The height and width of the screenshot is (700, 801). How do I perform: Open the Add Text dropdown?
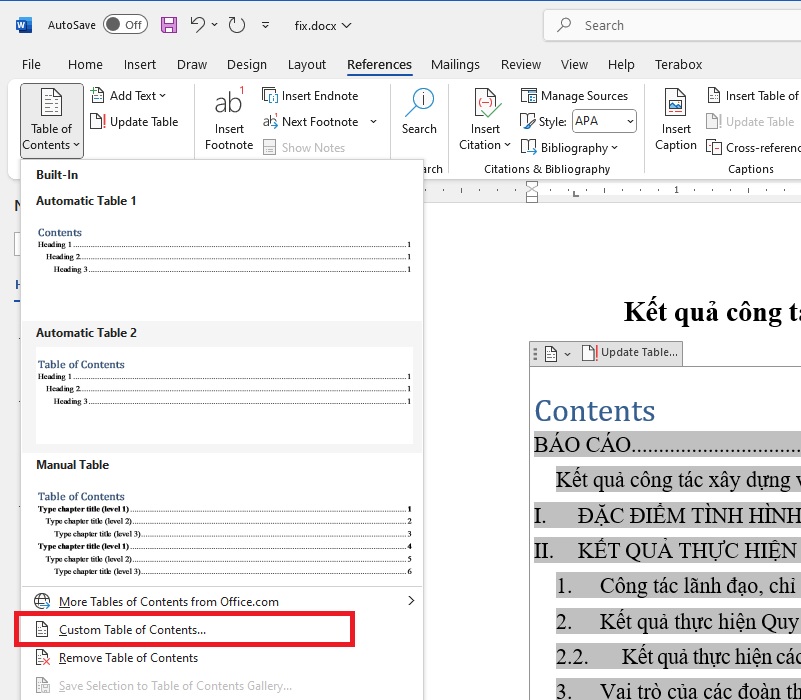point(128,96)
